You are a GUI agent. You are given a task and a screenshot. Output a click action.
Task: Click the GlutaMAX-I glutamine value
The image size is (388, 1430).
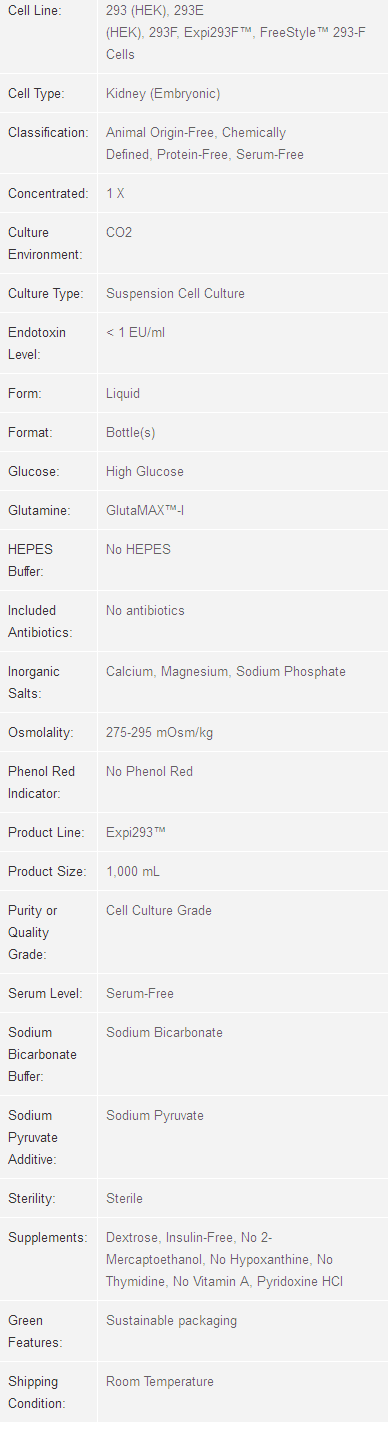click(x=145, y=511)
